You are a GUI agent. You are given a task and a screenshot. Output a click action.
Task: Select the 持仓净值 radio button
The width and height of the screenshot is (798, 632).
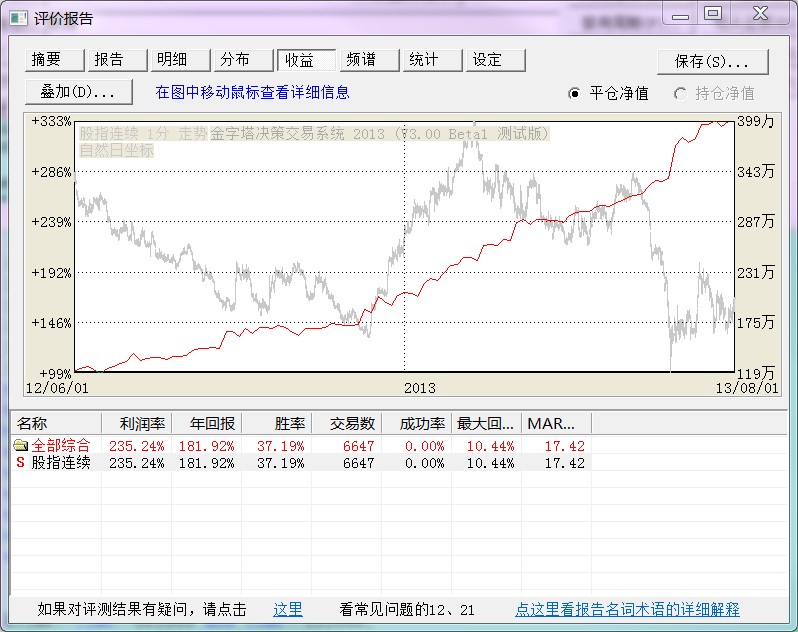680,93
